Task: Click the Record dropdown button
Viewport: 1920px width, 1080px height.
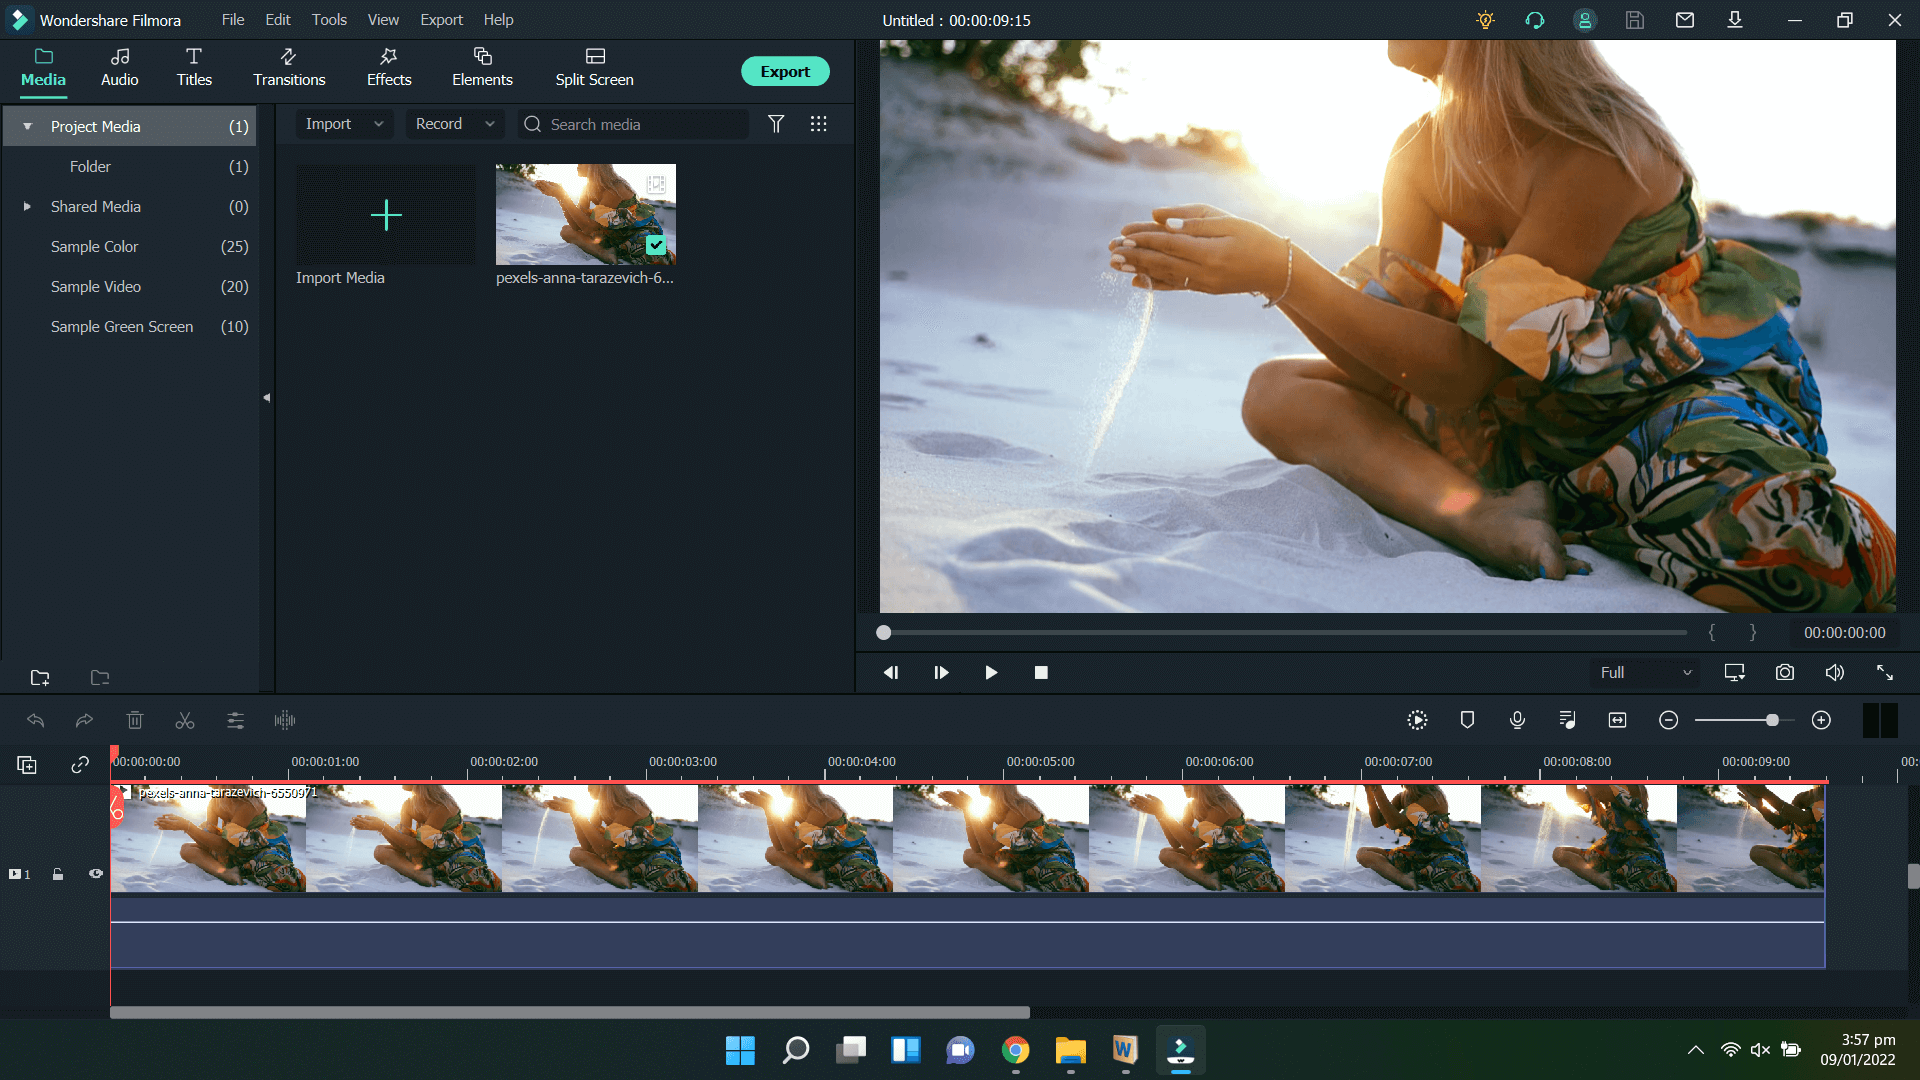Action: 452,123
